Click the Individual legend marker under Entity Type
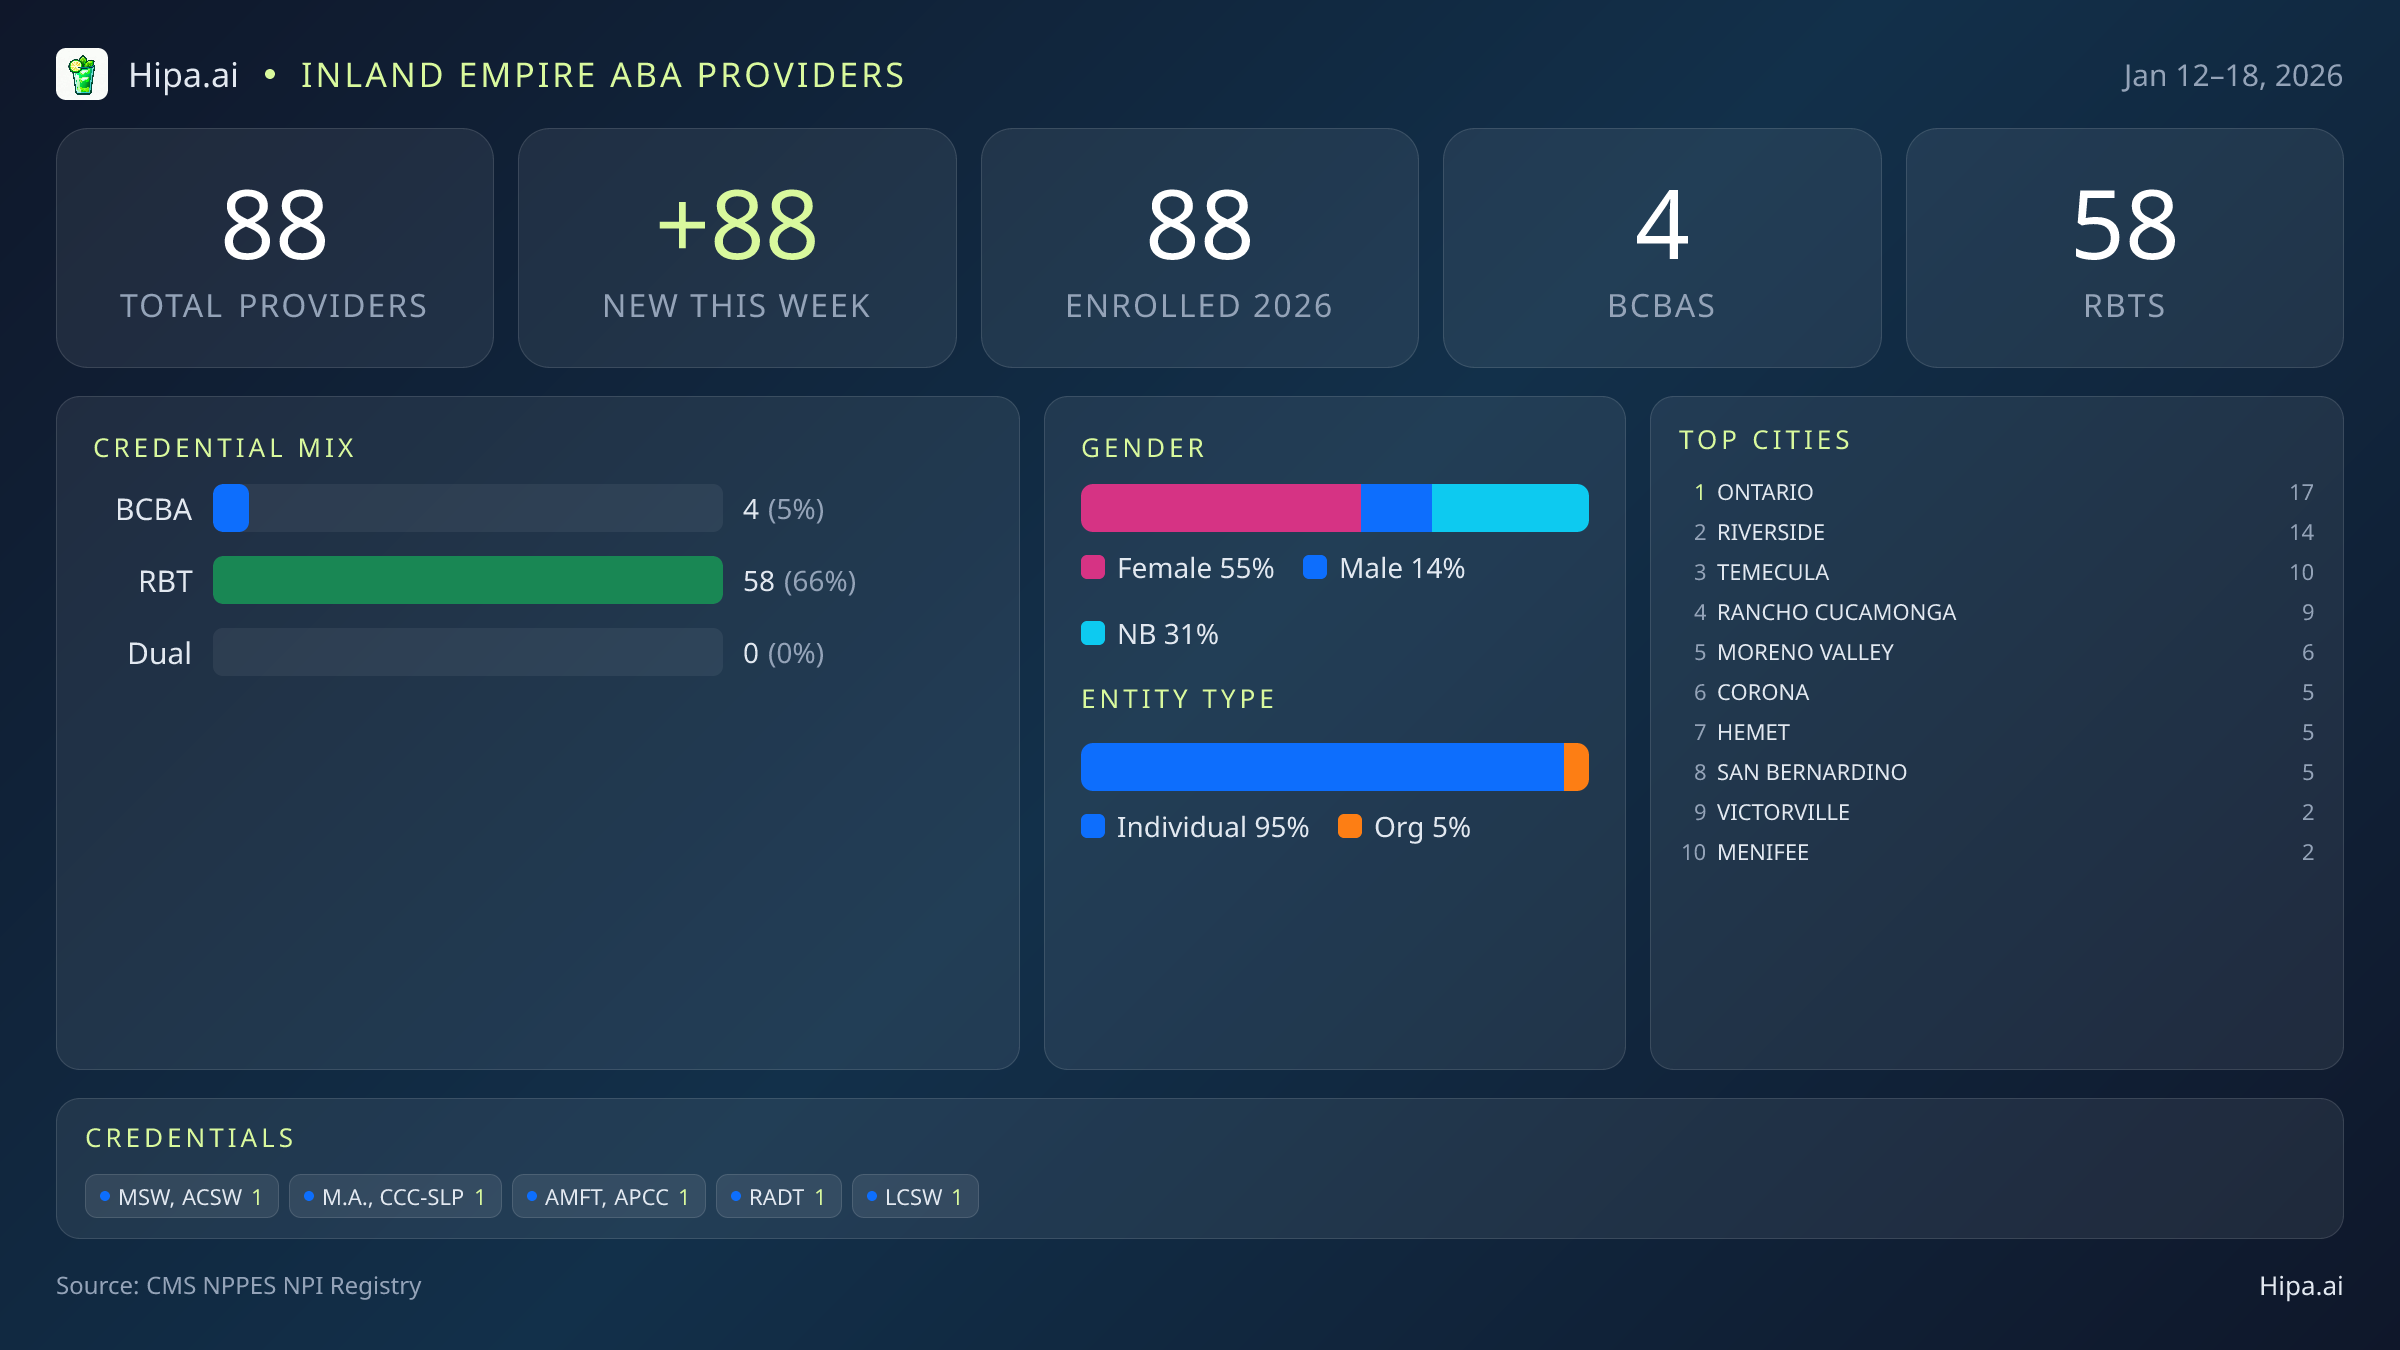This screenshot has height=1350, width=2400. tap(1094, 827)
